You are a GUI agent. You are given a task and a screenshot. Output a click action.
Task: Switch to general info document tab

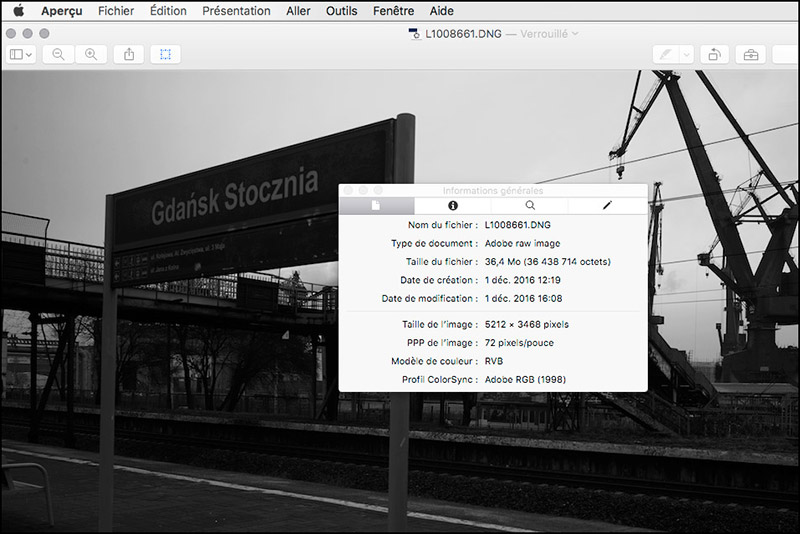376,205
